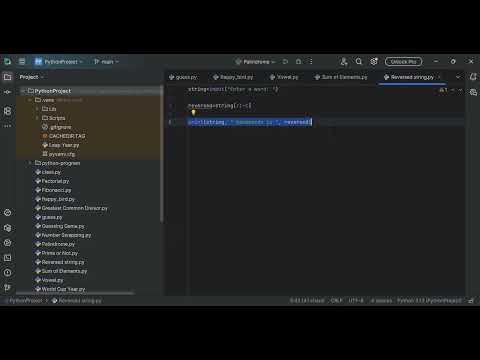
Task: Open Factorial.py in the project tree
Action: (x=52, y=181)
